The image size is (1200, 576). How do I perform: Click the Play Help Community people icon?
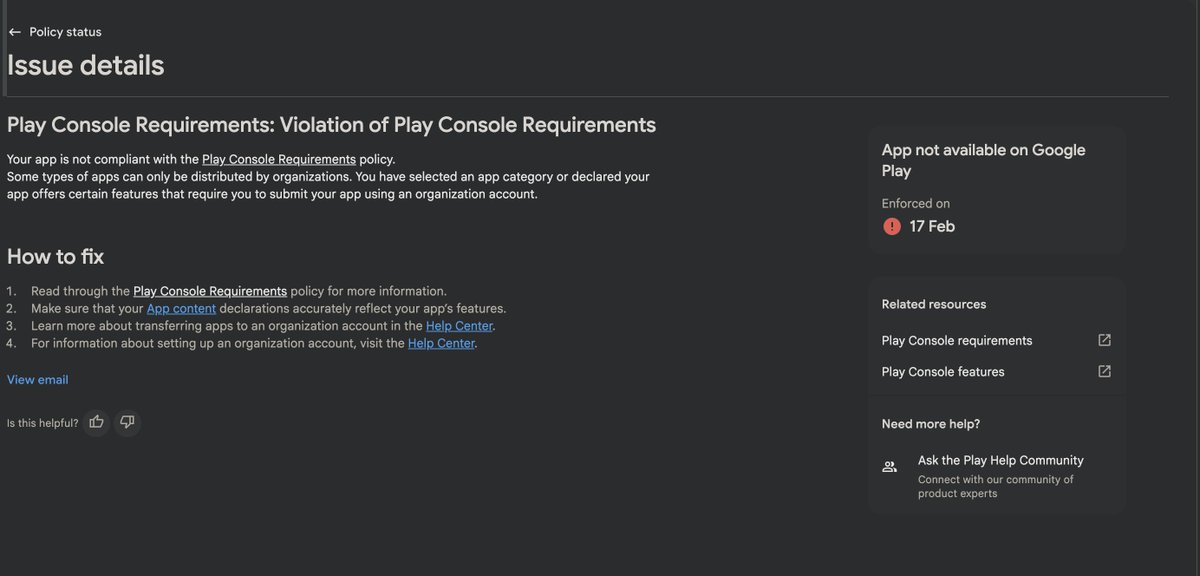point(890,467)
